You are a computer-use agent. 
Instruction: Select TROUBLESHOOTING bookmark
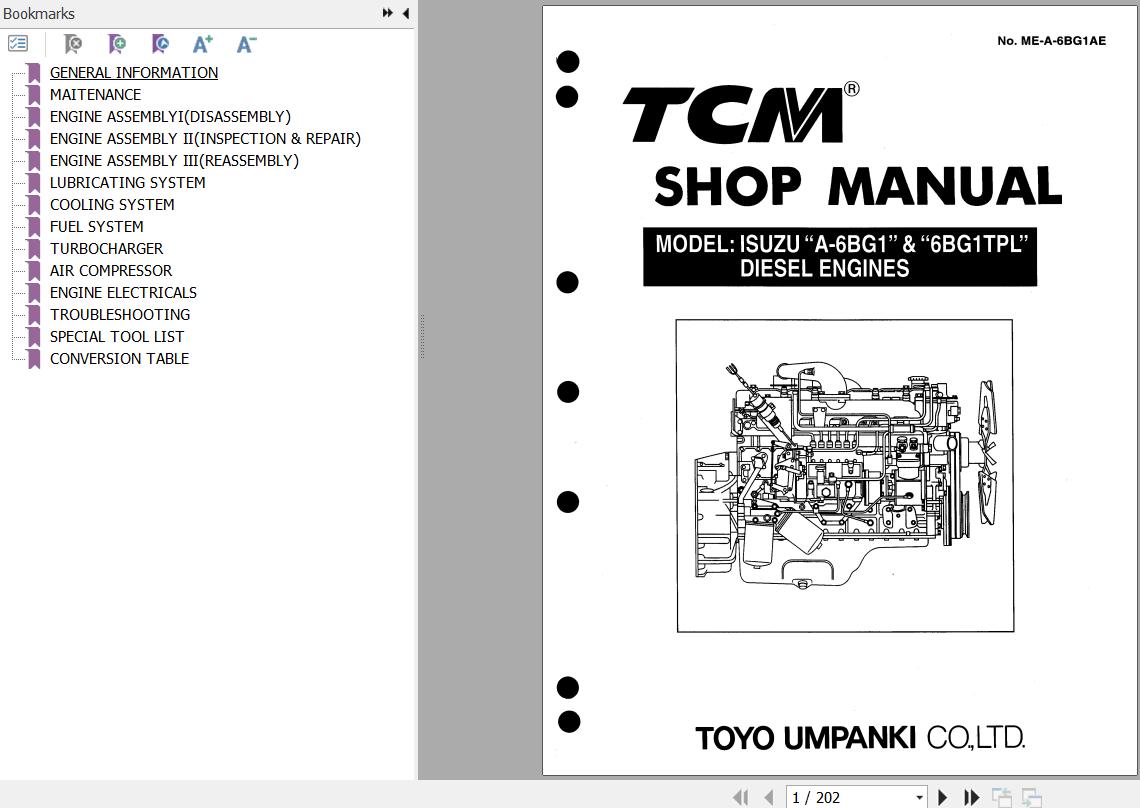click(120, 314)
